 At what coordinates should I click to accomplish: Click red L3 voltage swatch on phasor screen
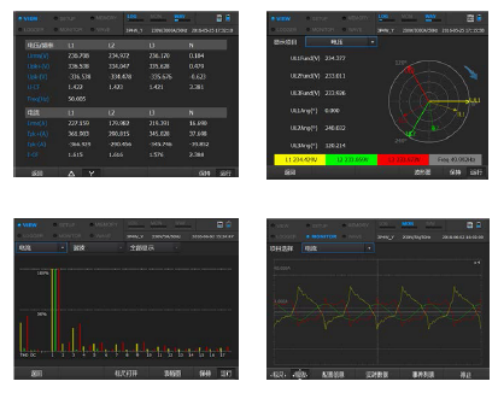click(403, 160)
